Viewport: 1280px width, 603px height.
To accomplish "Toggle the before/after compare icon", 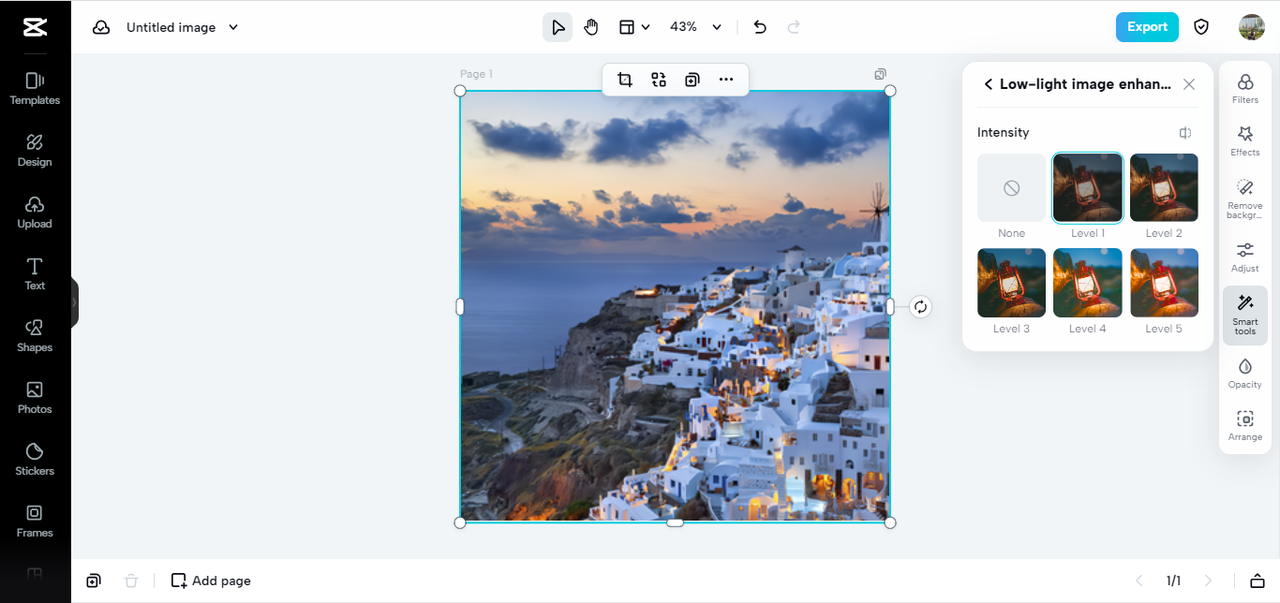I will (1185, 133).
